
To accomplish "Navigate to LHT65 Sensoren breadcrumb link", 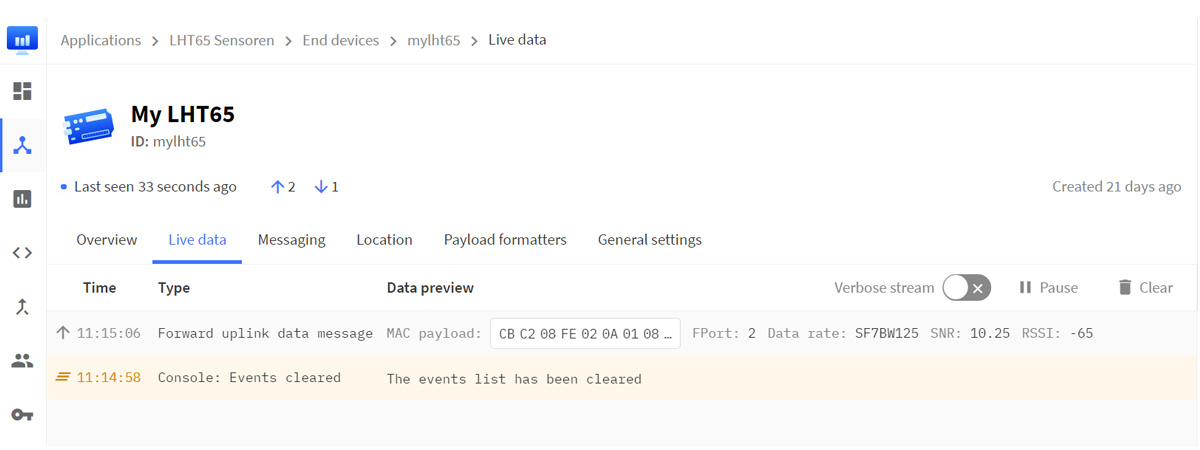I will tap(222, 40).
